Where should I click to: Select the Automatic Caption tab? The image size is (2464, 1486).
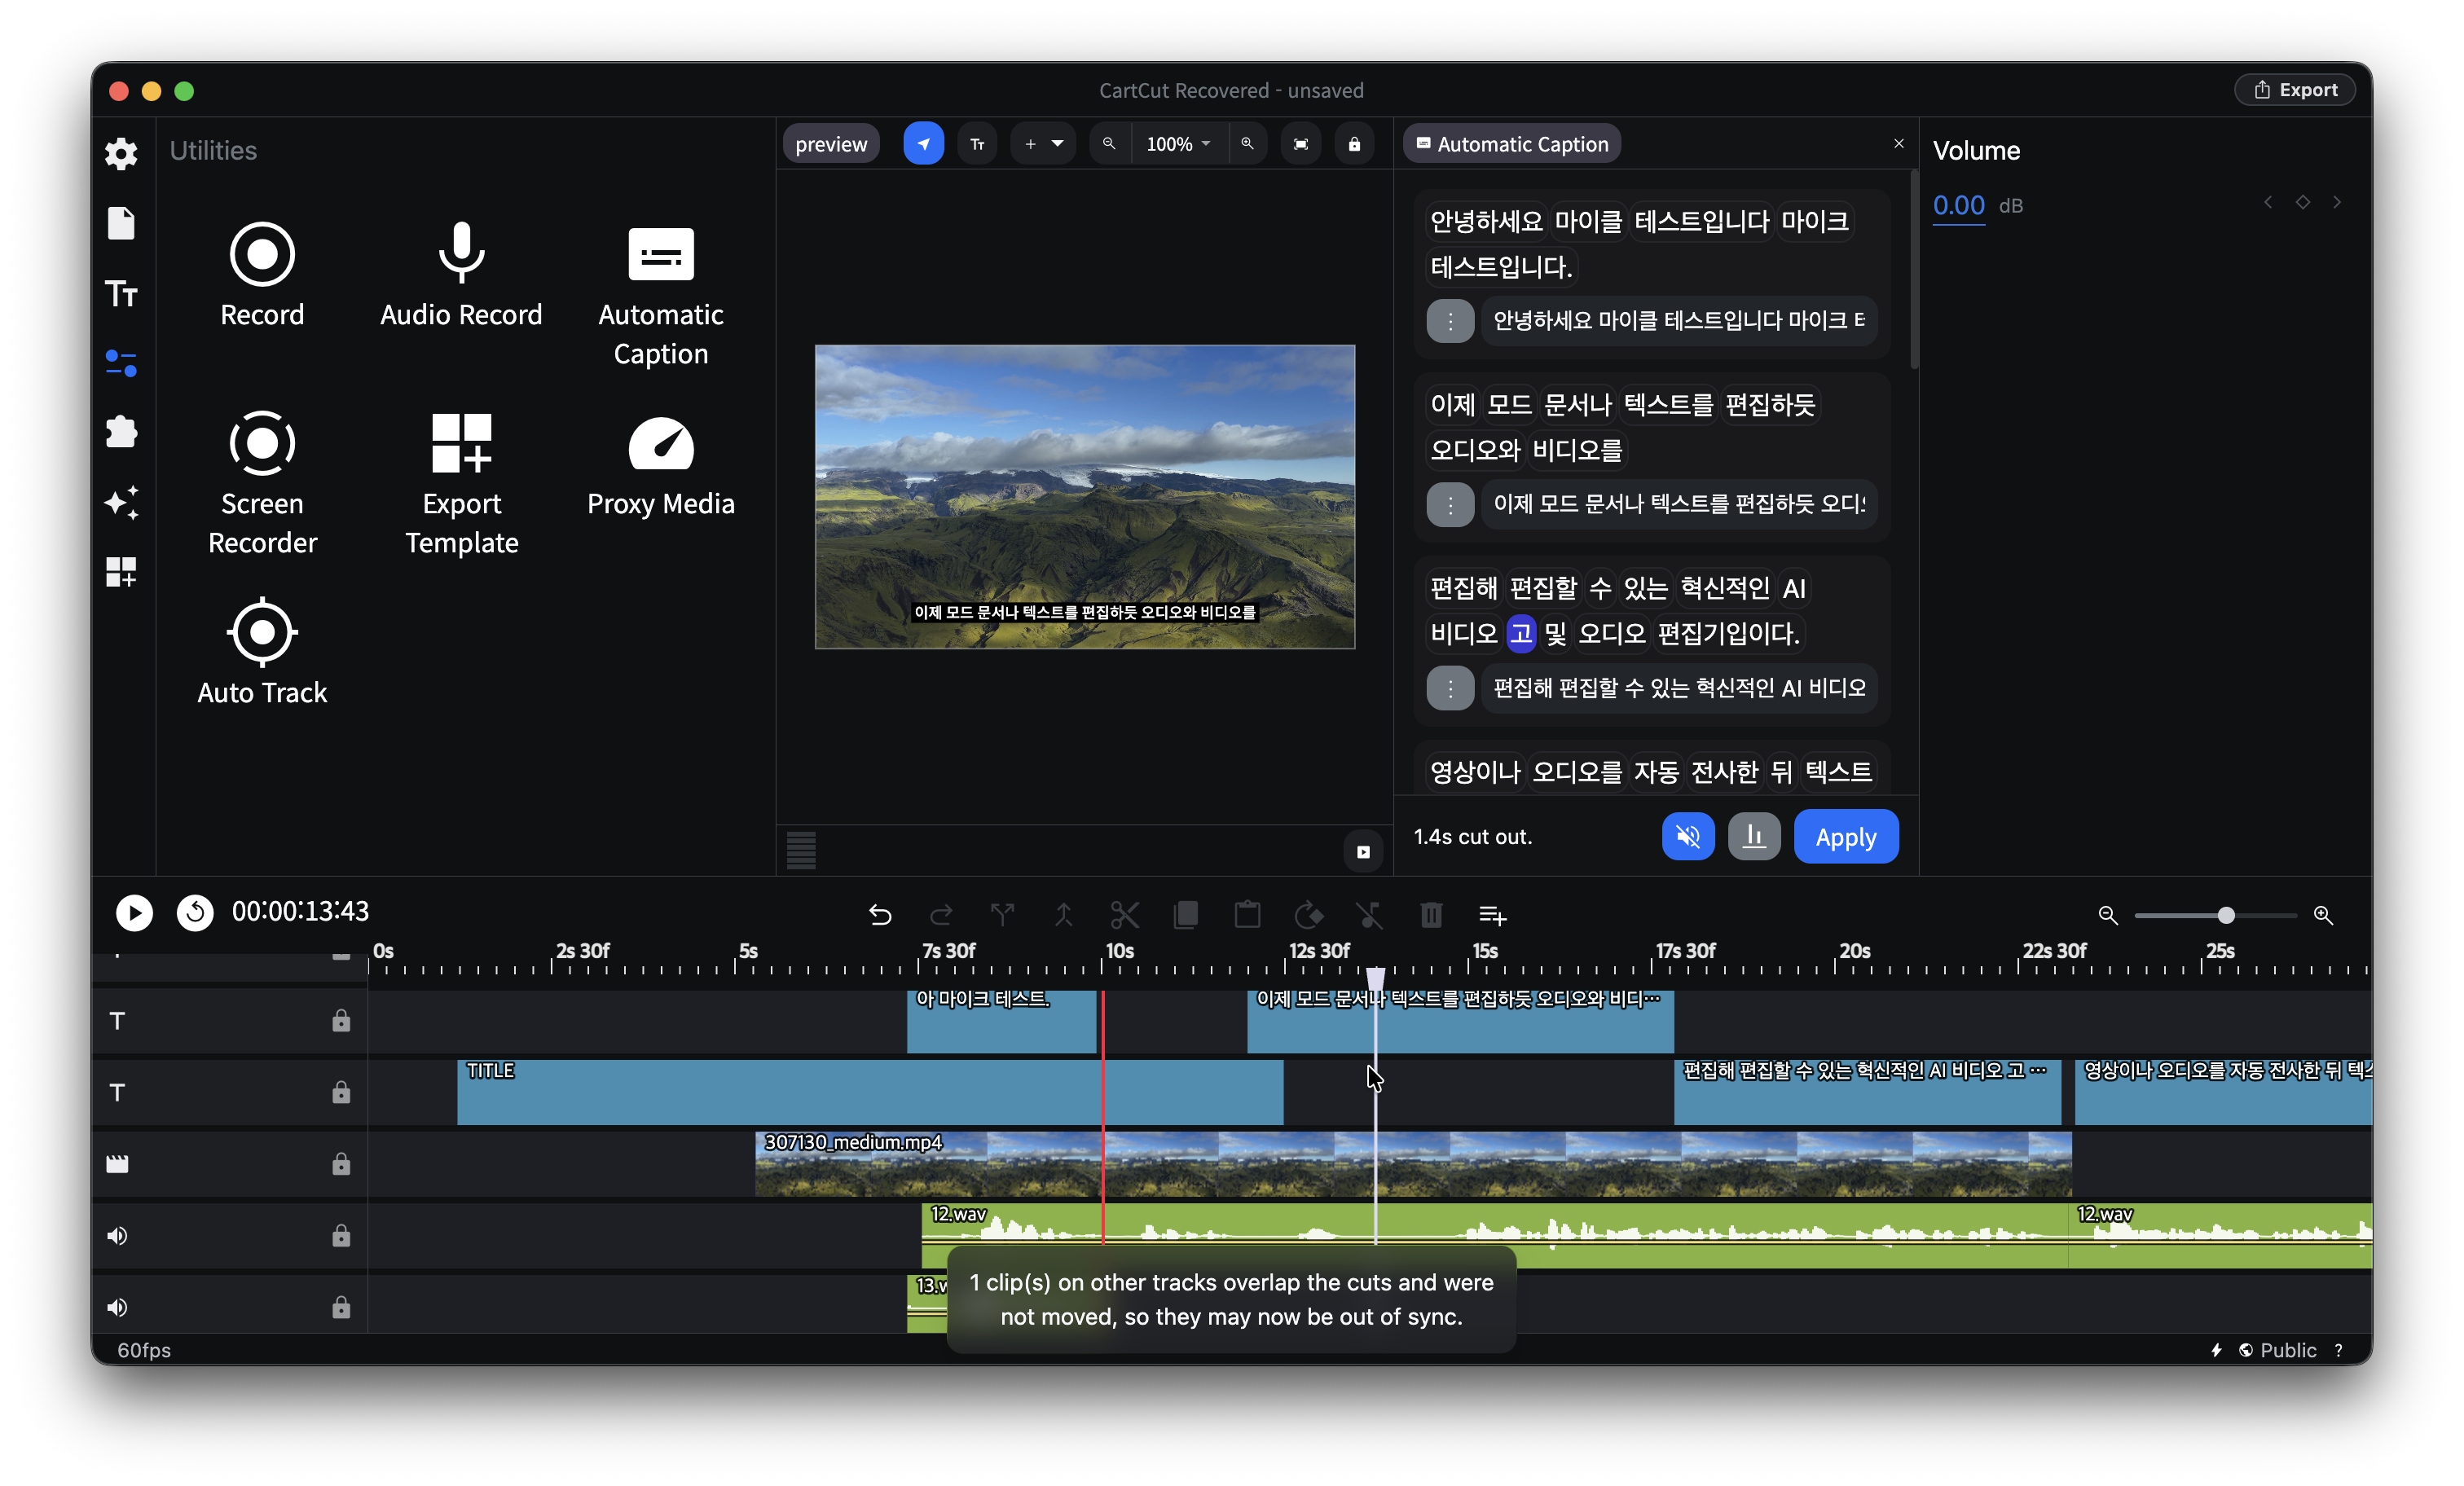(1512, 144)
